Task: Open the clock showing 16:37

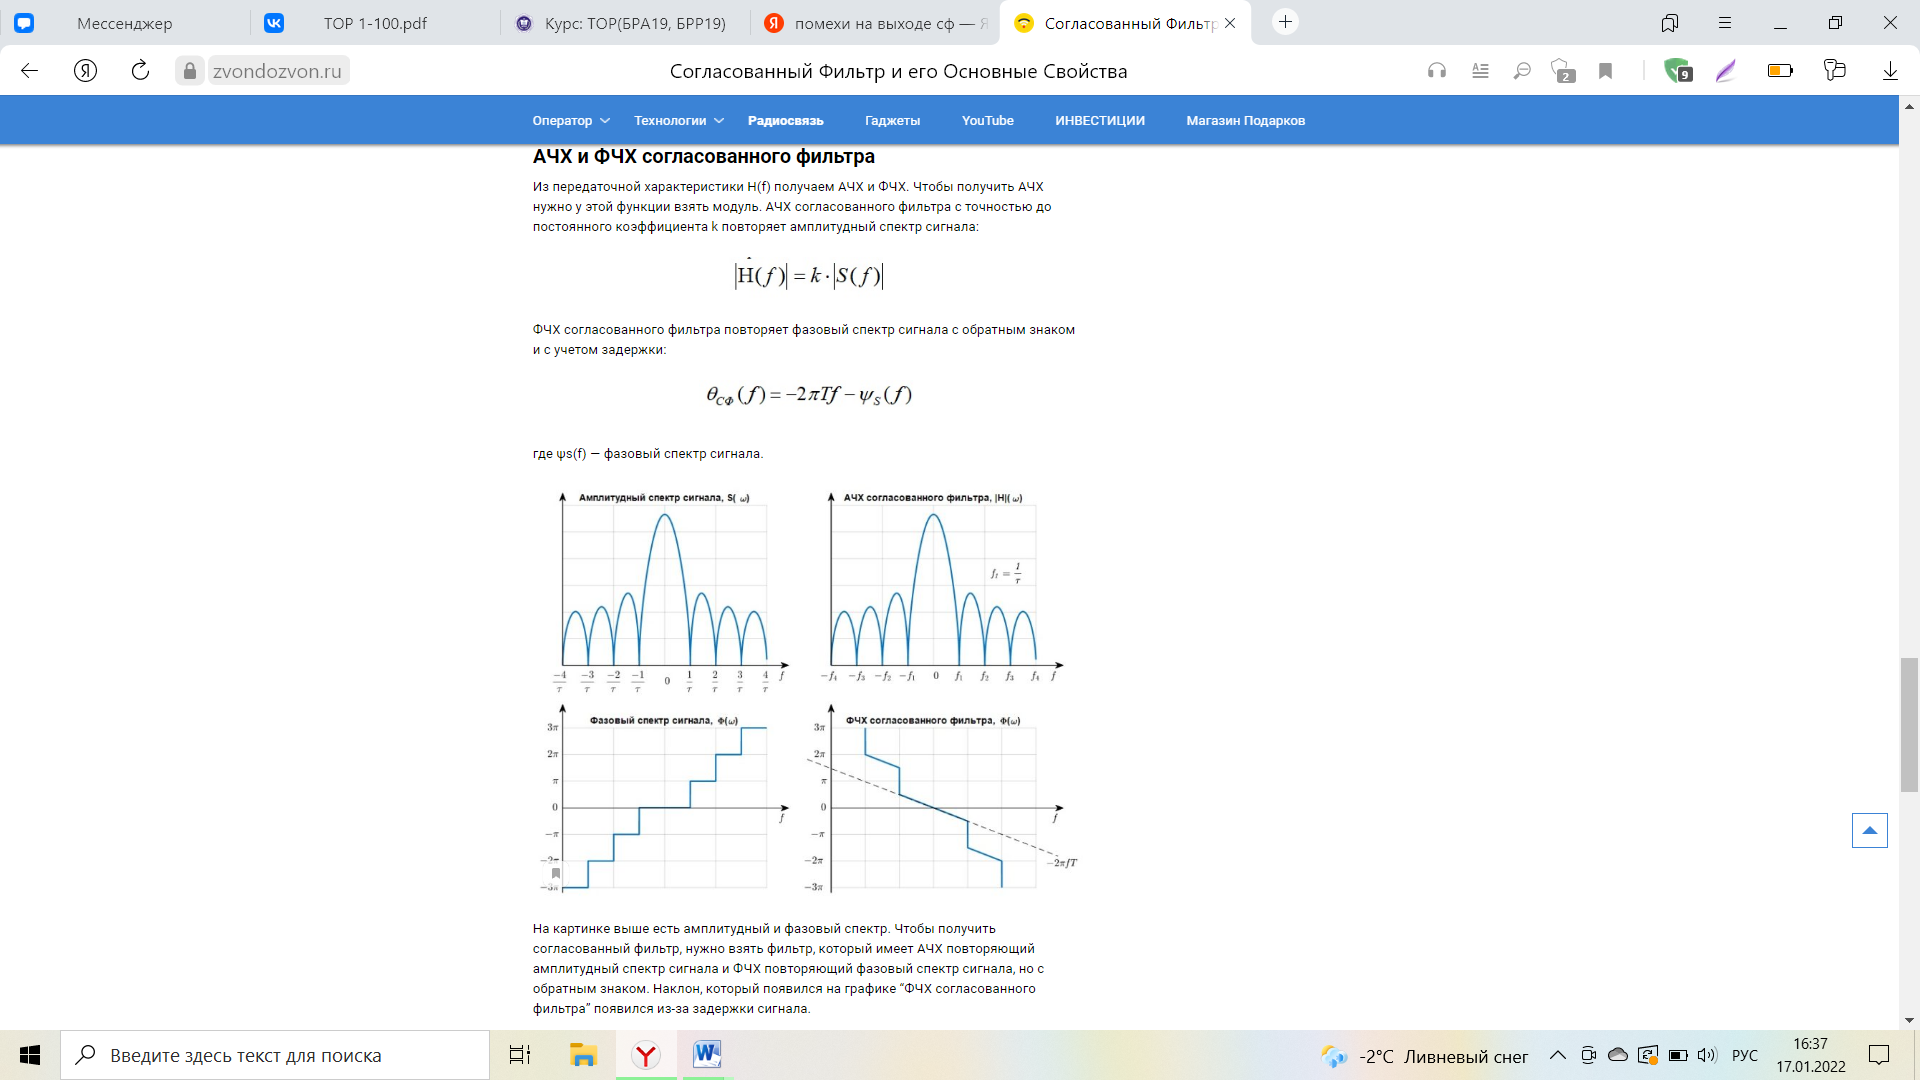Action: coord(1811,1055)
